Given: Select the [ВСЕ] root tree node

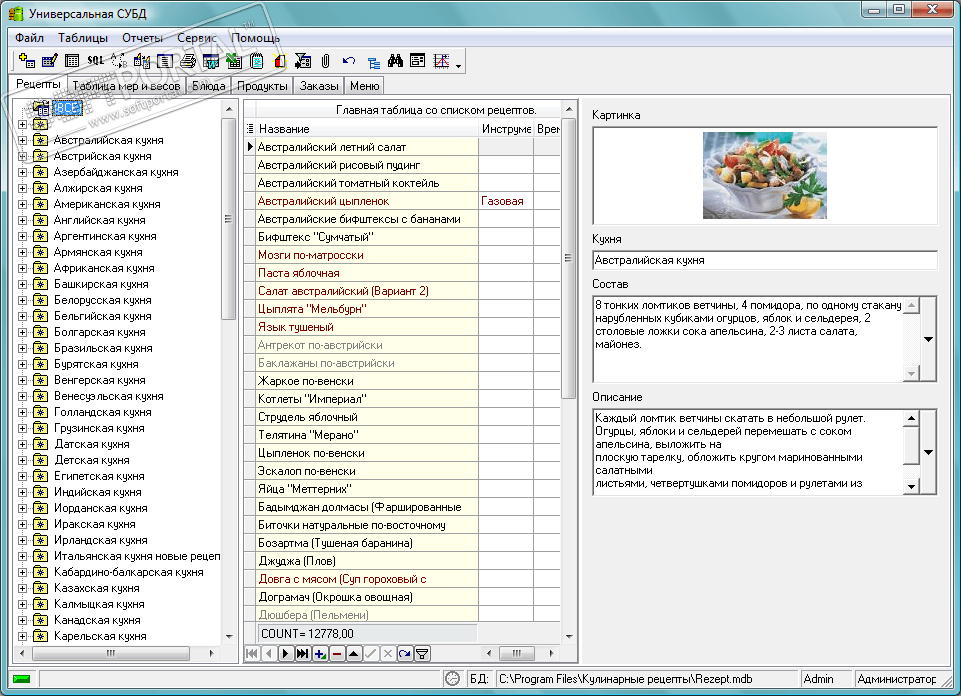Looking at the screenshot, I should [x=66, y=108].
